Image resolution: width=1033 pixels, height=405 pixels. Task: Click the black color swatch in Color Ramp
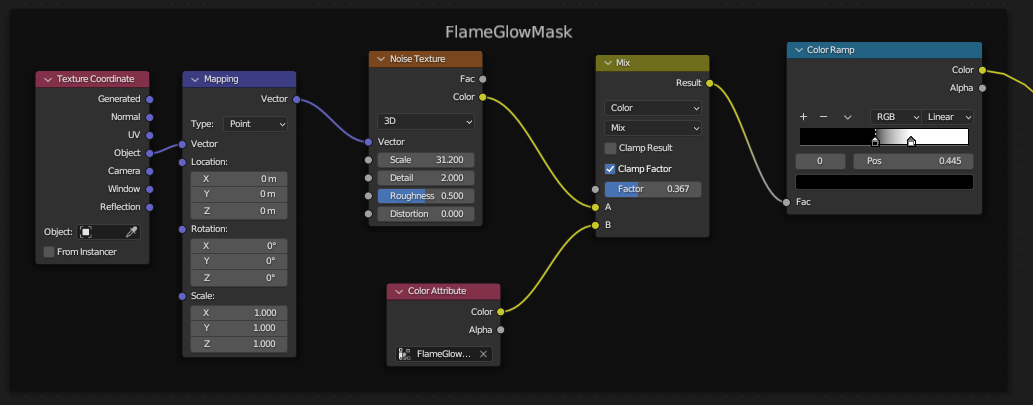coord(884,182)
